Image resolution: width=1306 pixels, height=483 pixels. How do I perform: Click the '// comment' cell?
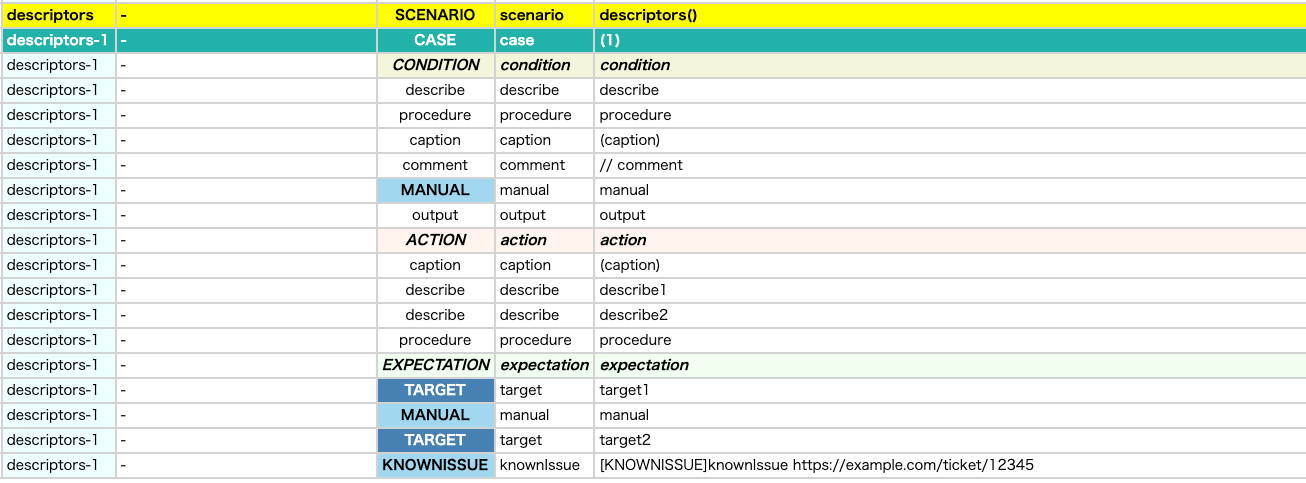point(950,165)
